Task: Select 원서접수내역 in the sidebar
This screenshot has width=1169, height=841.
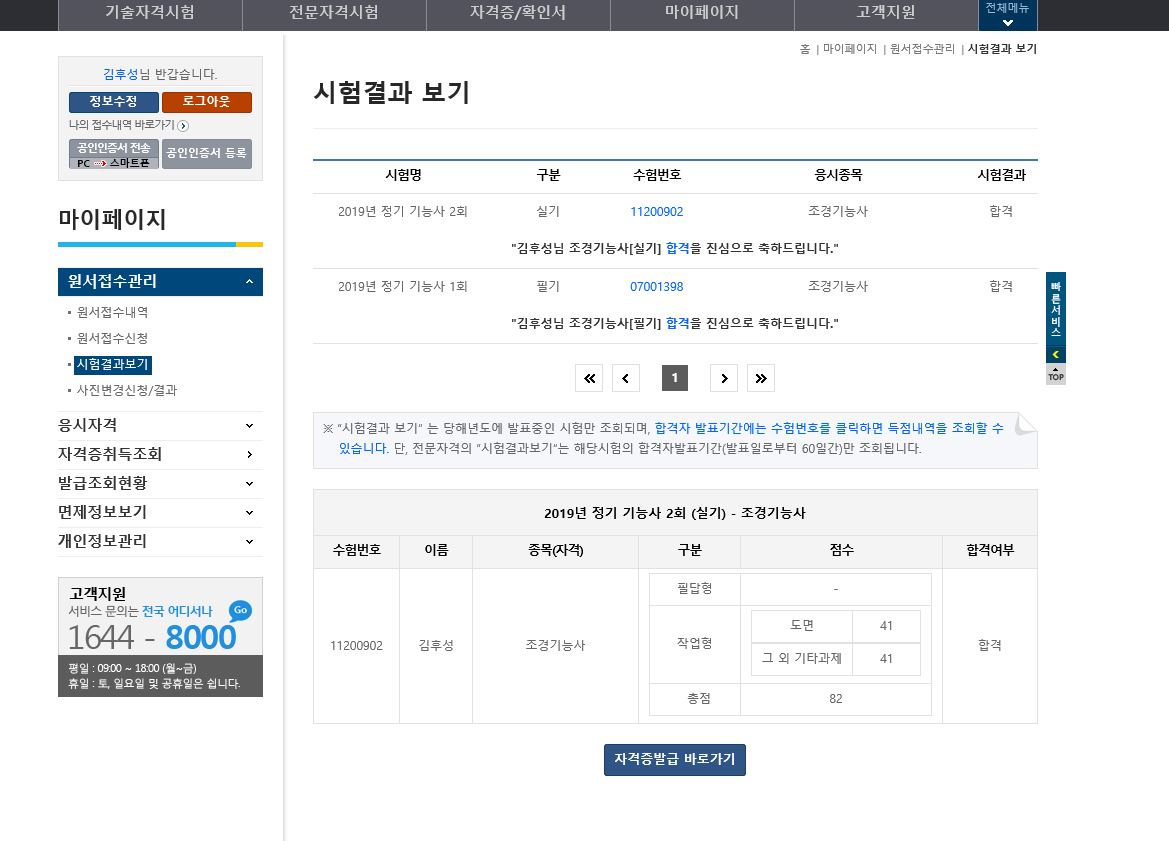Action: point(112,312)
